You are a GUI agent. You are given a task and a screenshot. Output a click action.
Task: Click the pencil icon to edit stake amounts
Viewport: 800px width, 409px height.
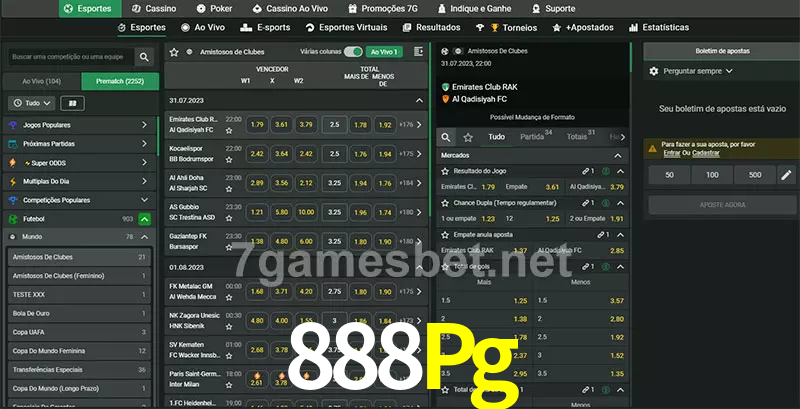coord(786,175)
